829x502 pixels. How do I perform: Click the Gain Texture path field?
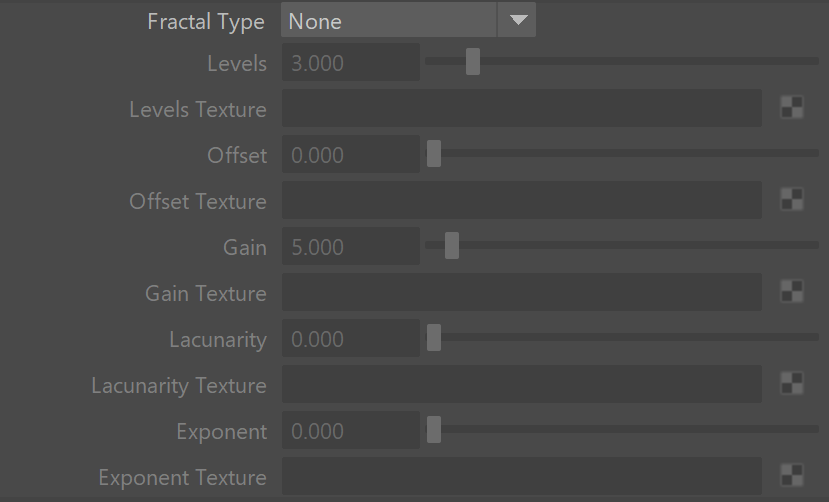pos(522,292)
